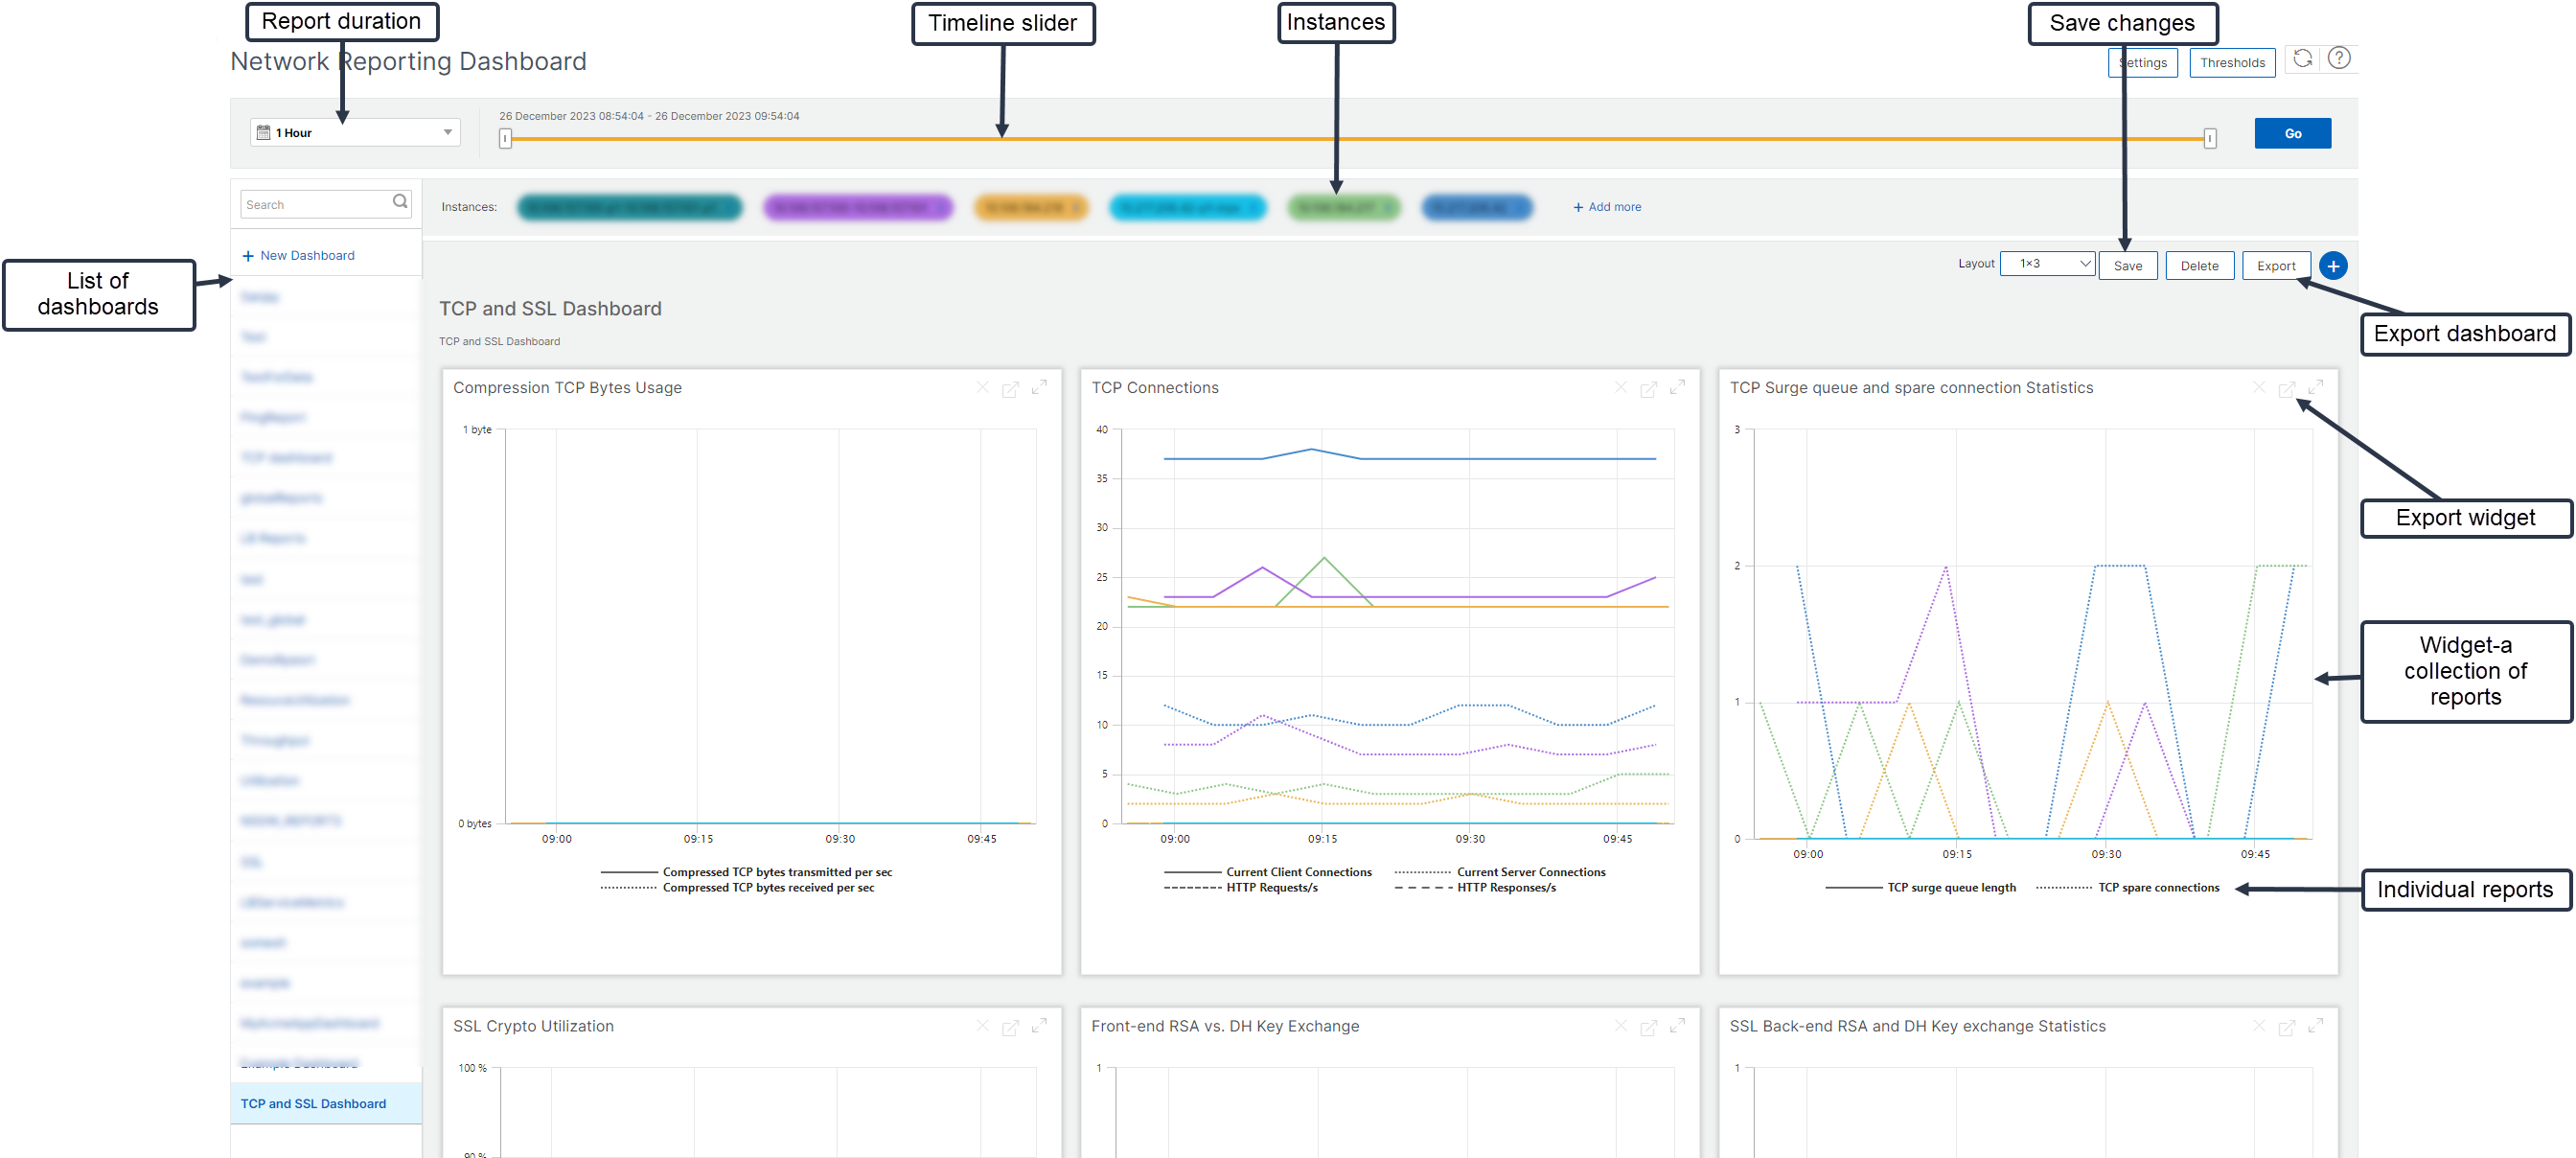Click the blue plus add widget button
Screen dimensions: 2576x1158
(2333, 266)
